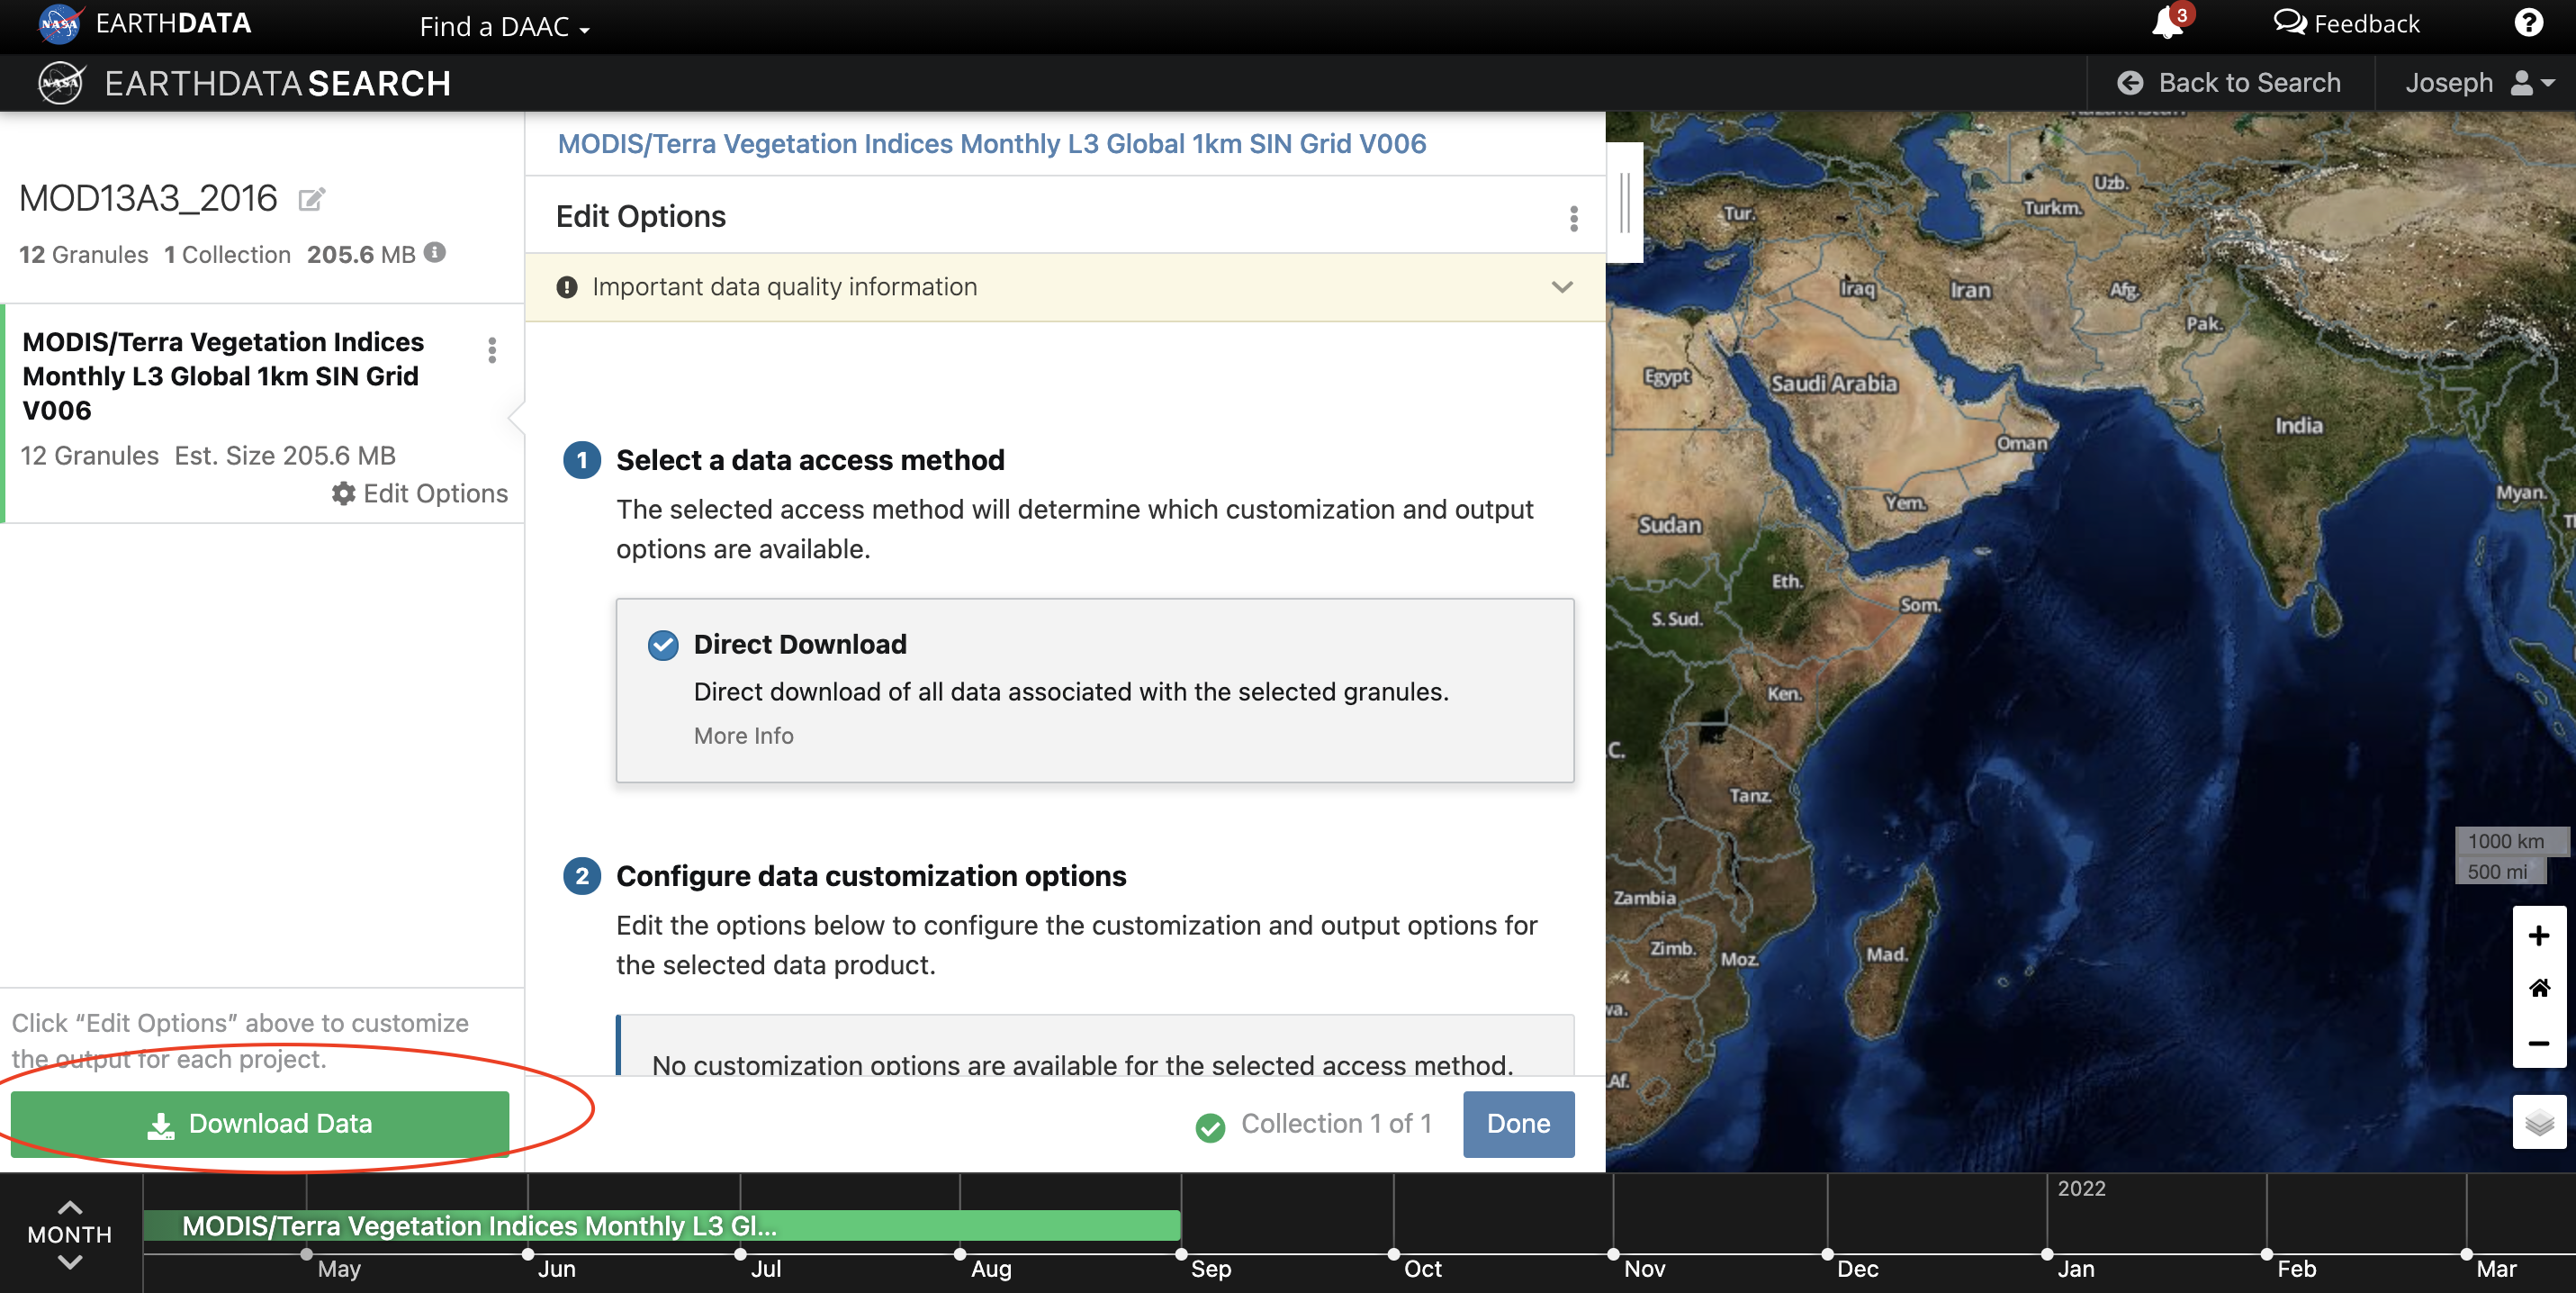Click the Find a DAAC dropdown arrow

(x=591, y=26)
